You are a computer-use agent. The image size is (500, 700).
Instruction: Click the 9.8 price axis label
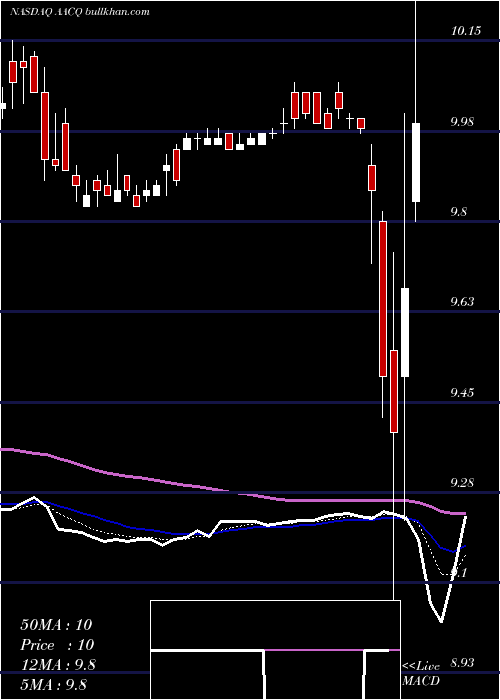460,212
